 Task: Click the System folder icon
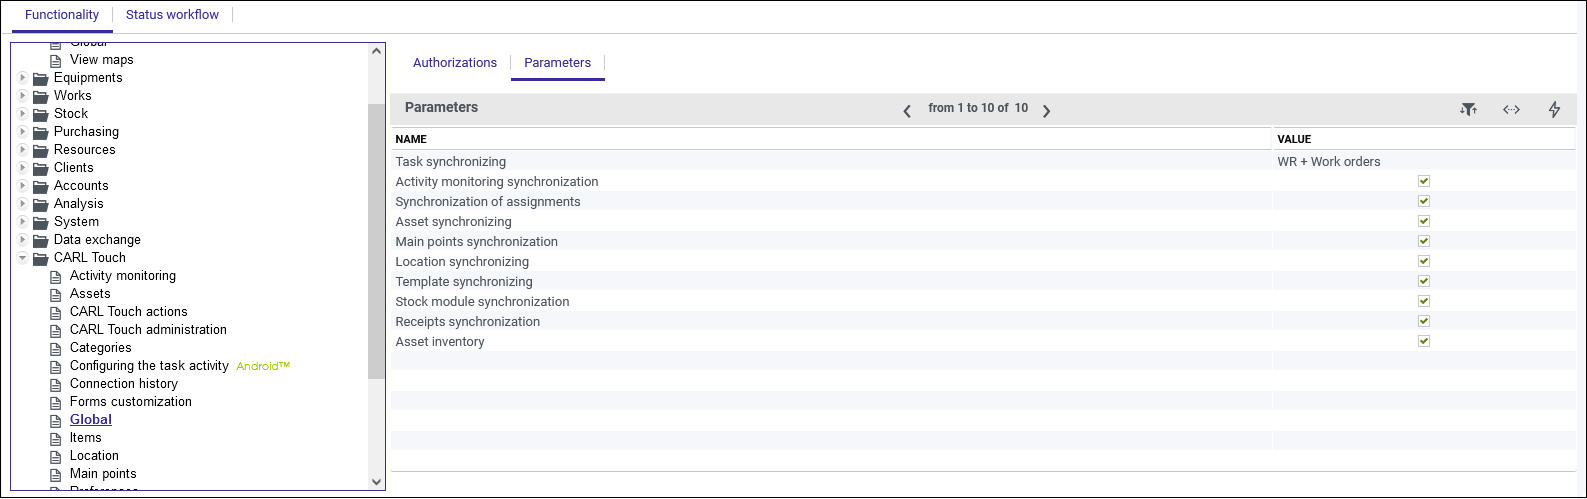coord(40,222)
